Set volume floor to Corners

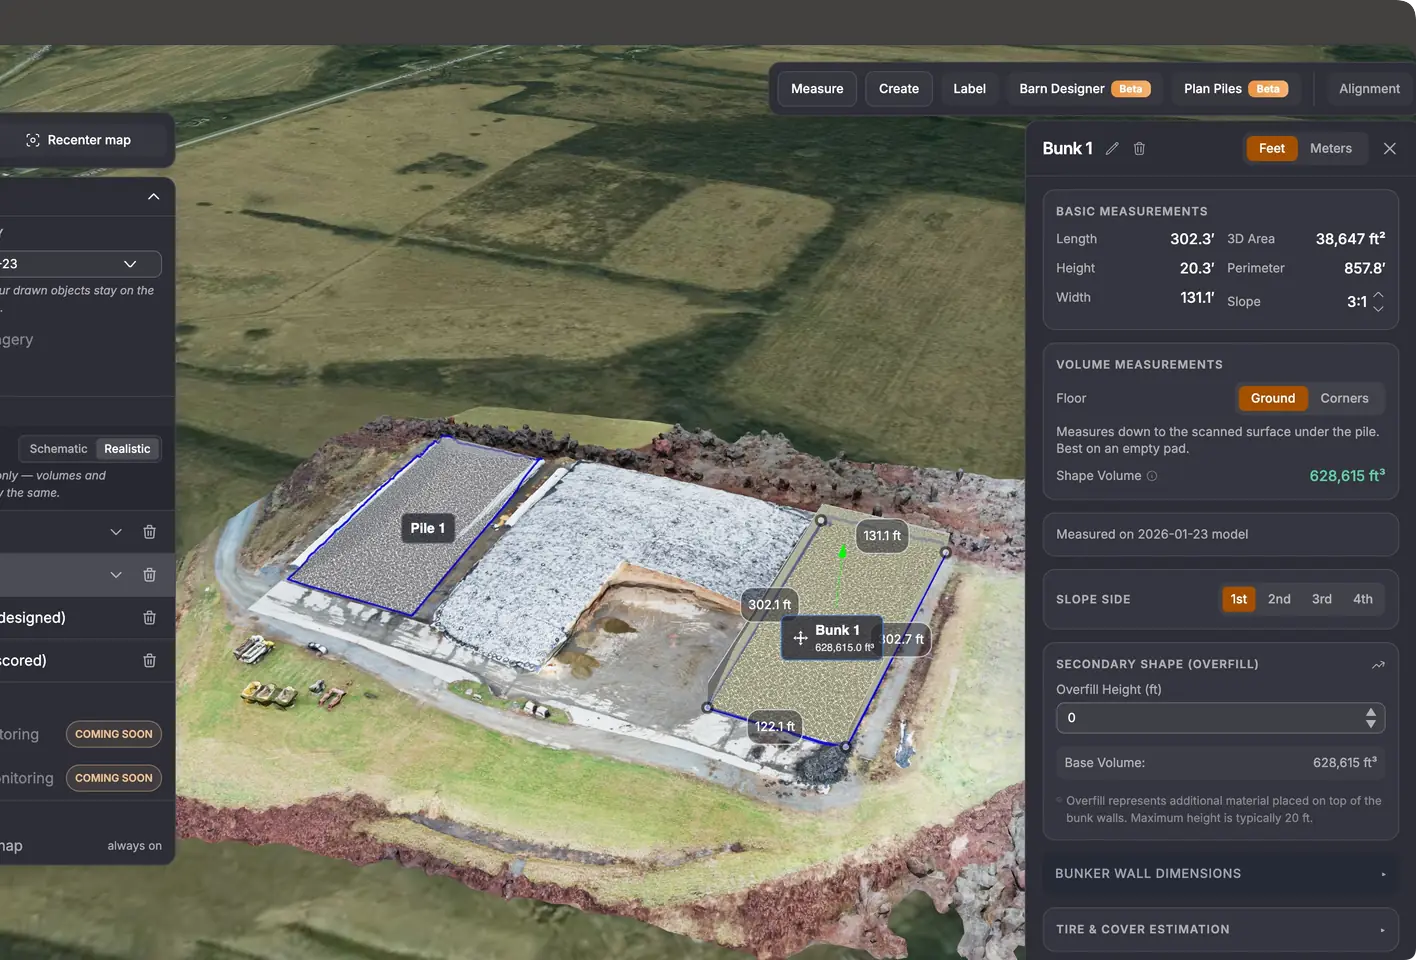tap(1344, 398)
